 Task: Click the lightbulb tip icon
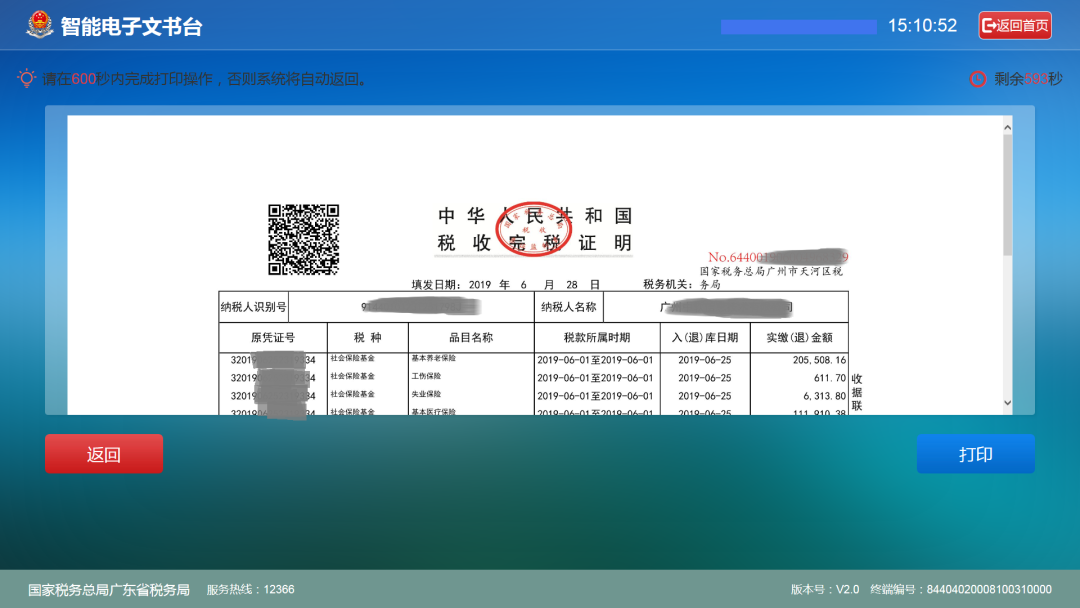(x=26, y=78)
